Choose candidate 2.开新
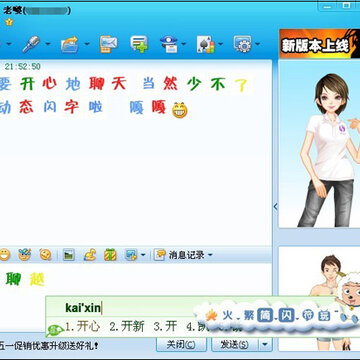 [127, 327]
